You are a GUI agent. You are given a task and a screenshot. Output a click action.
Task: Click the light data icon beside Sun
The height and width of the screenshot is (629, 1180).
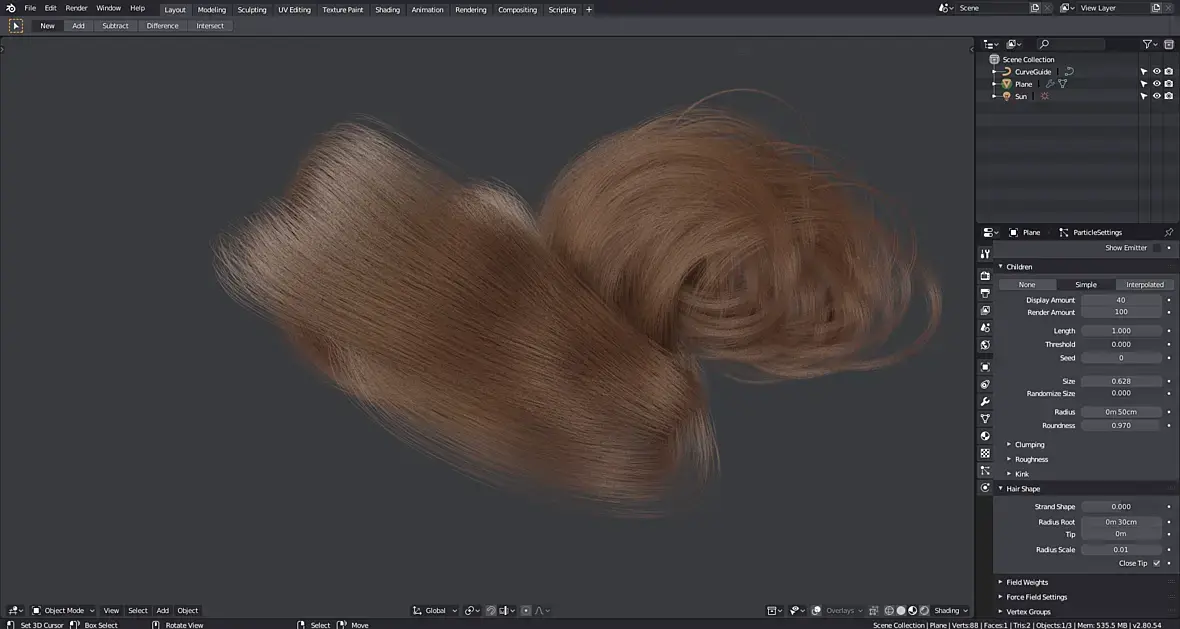tap(1045, 96)
